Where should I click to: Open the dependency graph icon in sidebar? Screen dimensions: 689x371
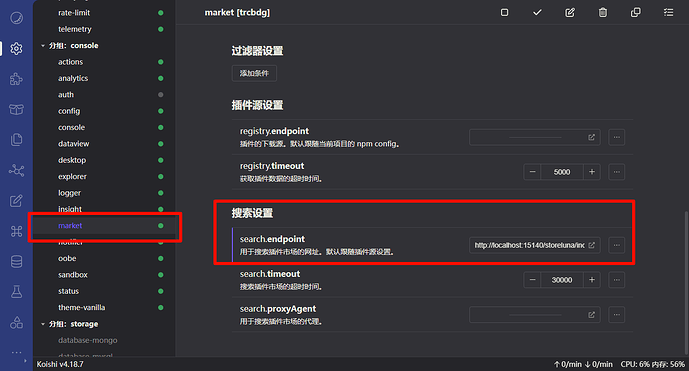16,171
